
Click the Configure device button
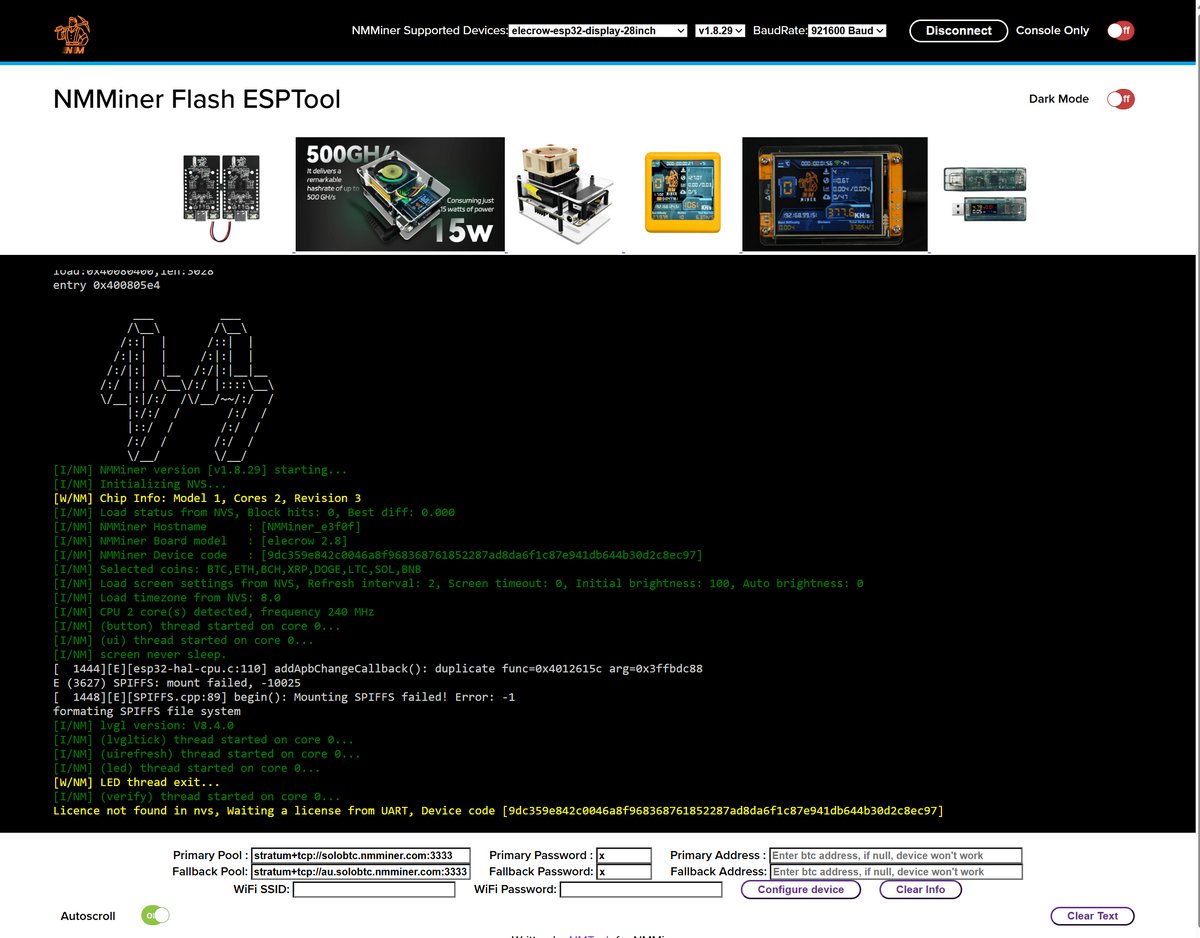800,889
